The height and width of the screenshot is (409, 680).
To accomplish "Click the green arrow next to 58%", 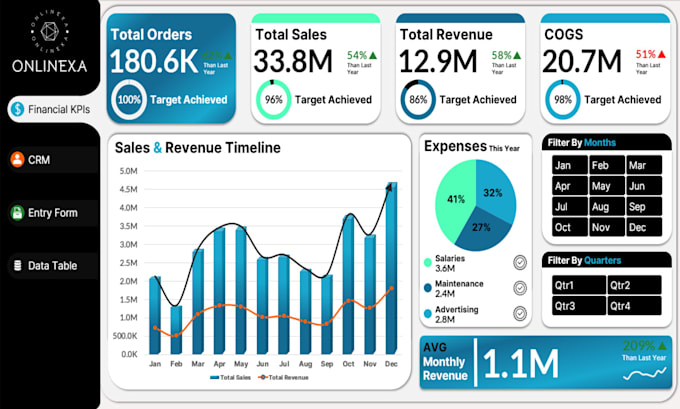I will [x=517, y=56].
